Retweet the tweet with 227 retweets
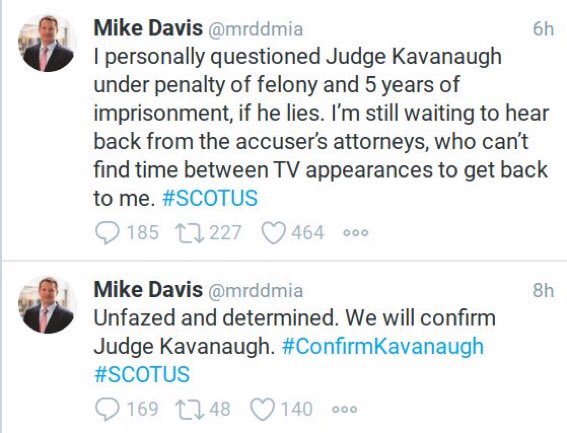Viewport: 567px width, 433px height. coord(189,233)
